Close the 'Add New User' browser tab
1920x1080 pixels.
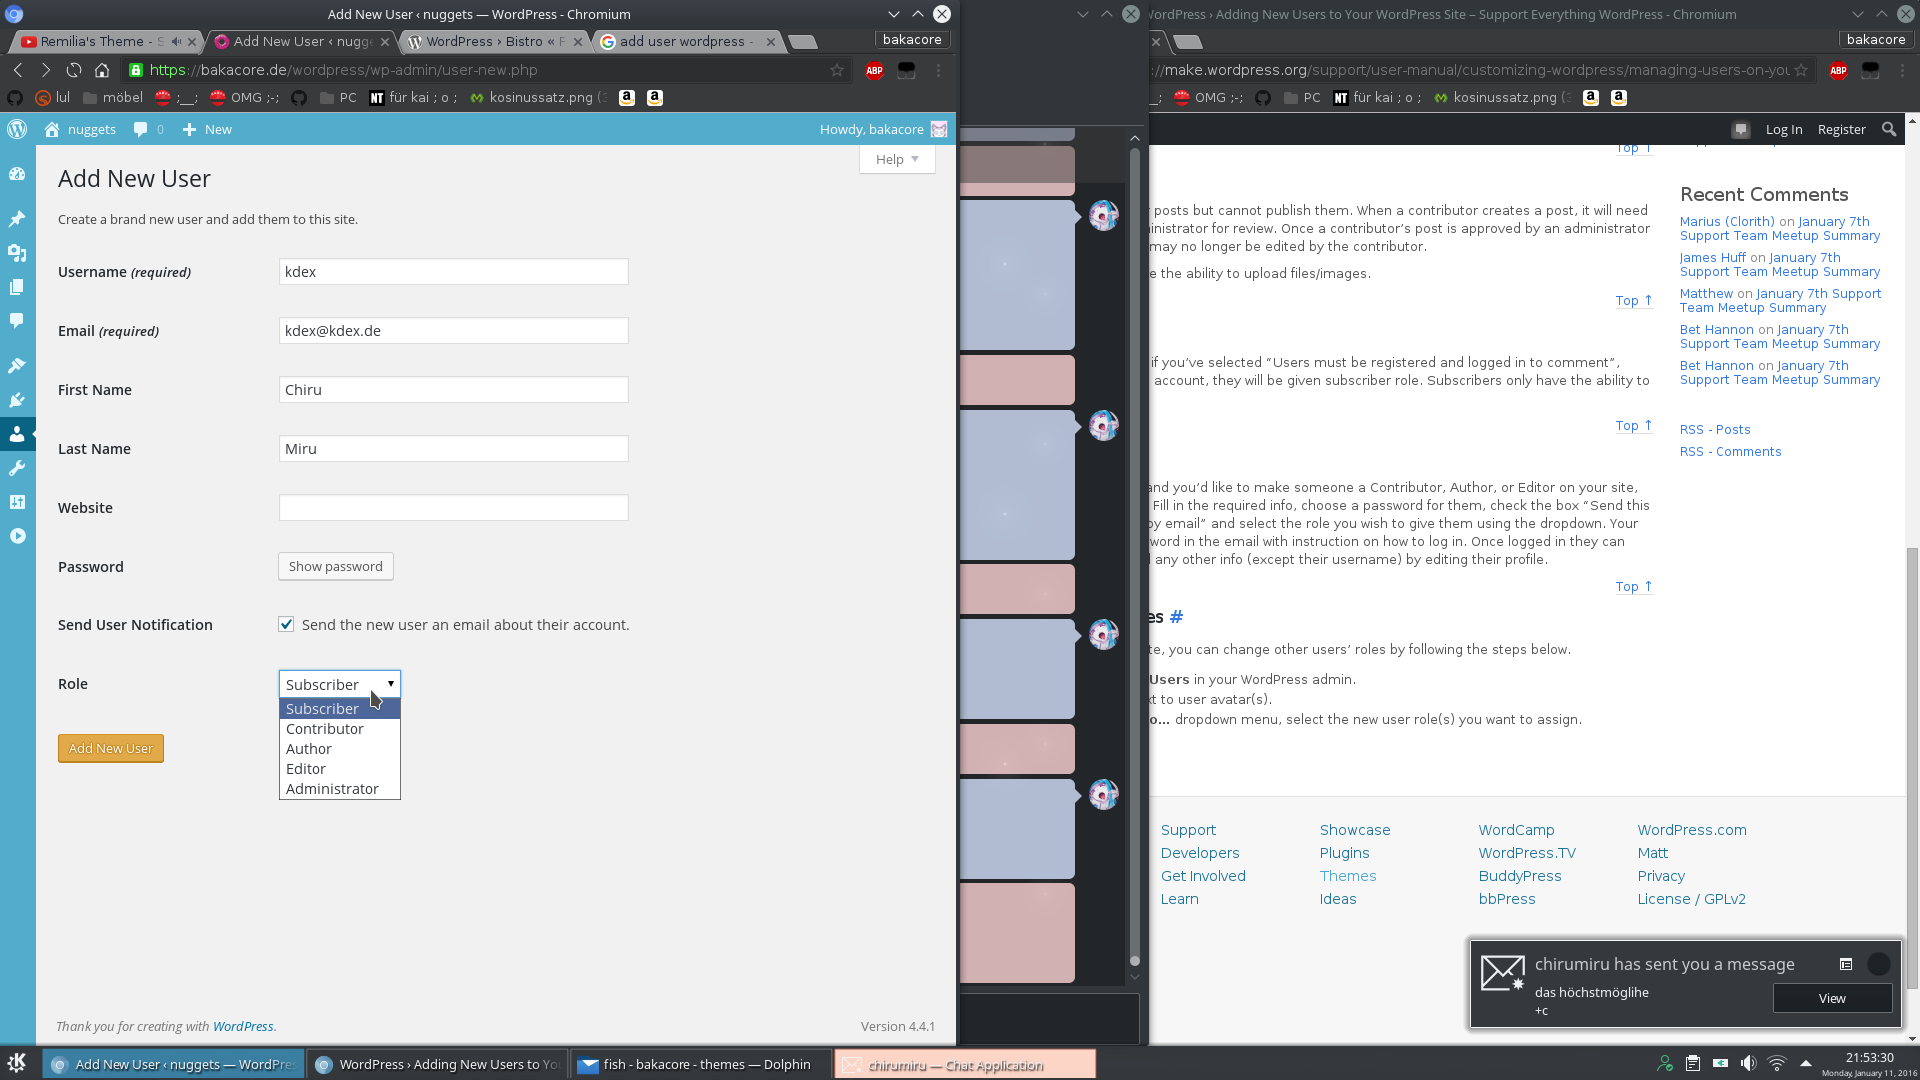(385, 42)
